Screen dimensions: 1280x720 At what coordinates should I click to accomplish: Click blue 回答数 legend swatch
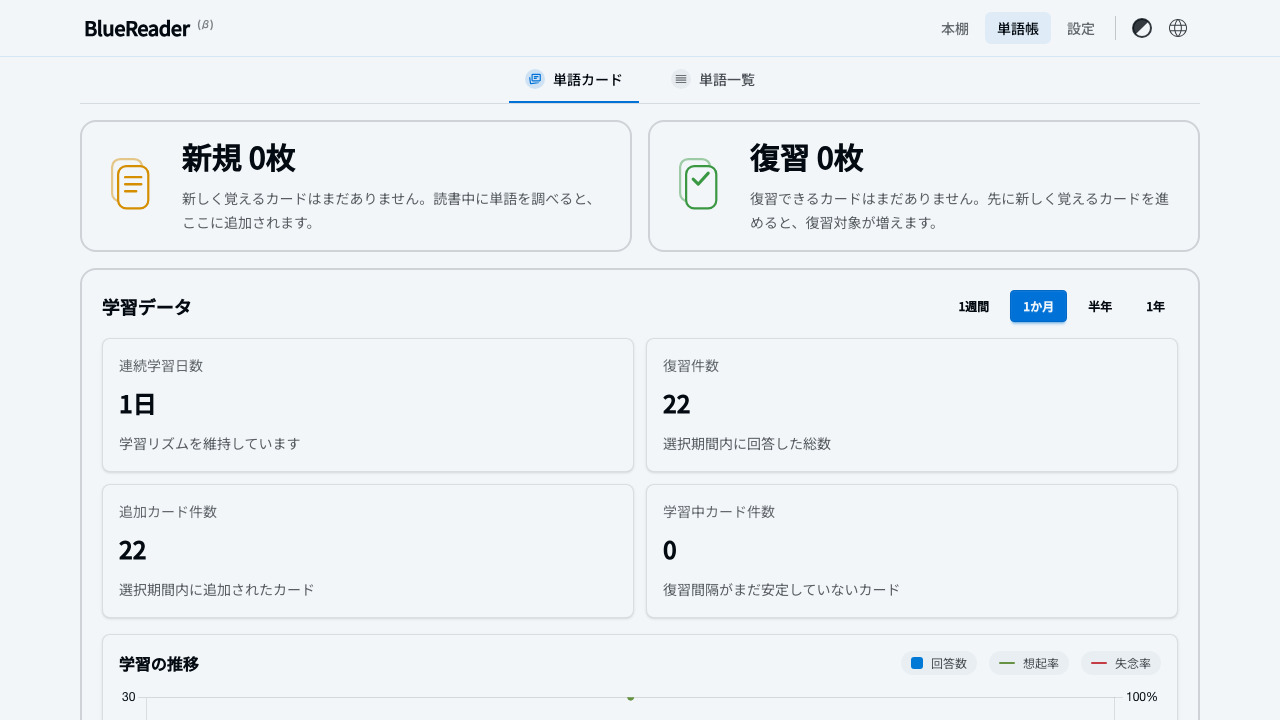coord(917,663)
